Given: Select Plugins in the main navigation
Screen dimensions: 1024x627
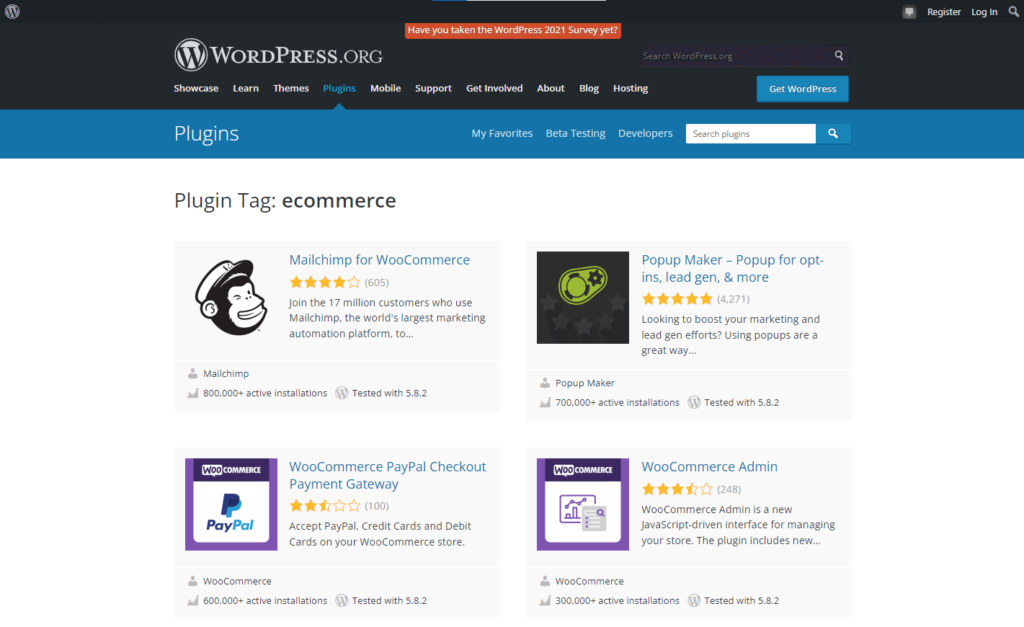Looking at the screenshot, I should pos(339,88).
